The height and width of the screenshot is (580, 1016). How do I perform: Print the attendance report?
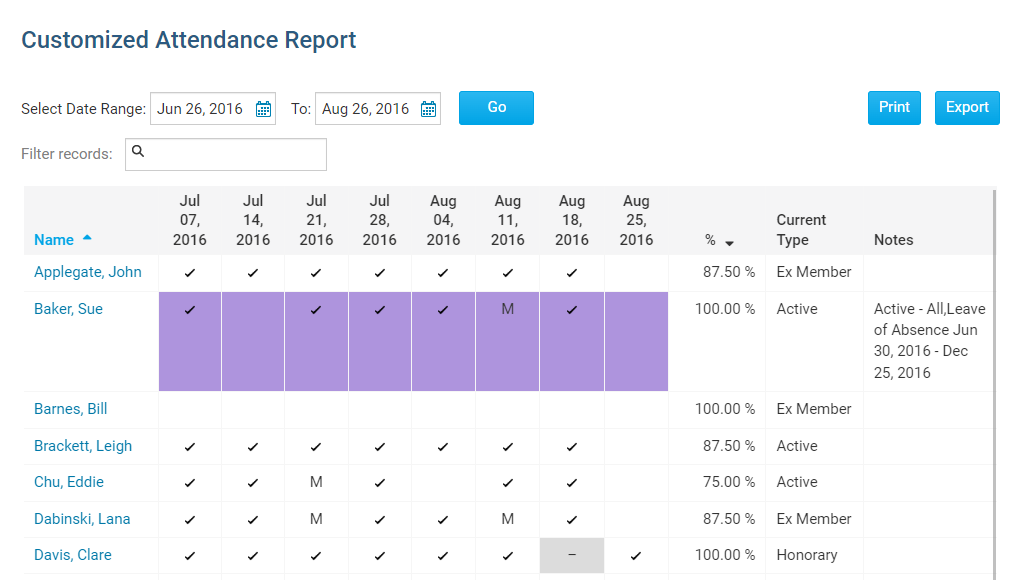894,108
